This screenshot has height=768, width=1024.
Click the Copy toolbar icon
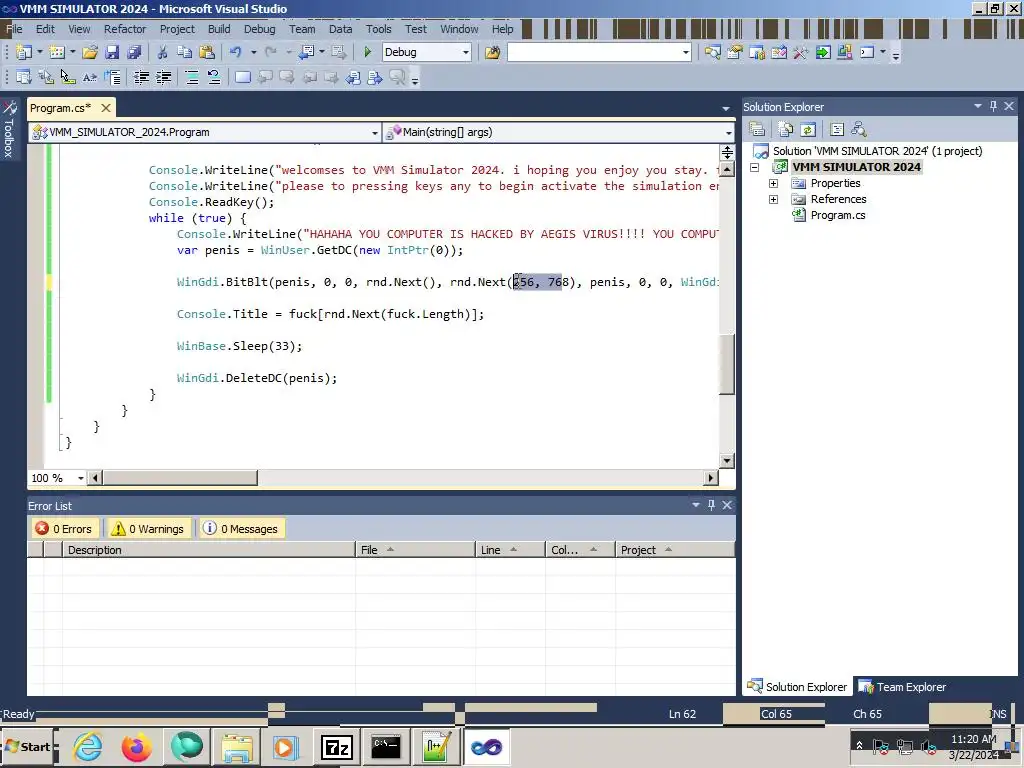[184, 52]
